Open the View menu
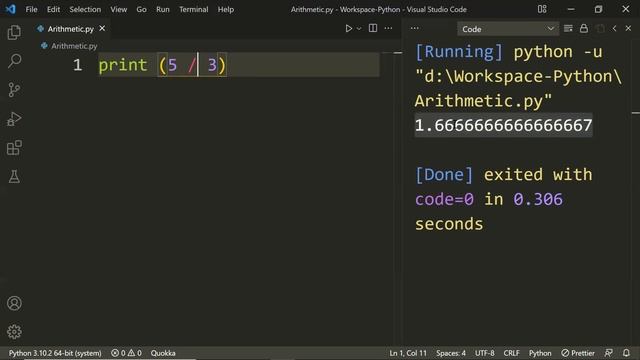Screen dimensions: 640x360 tap(118, 9)
